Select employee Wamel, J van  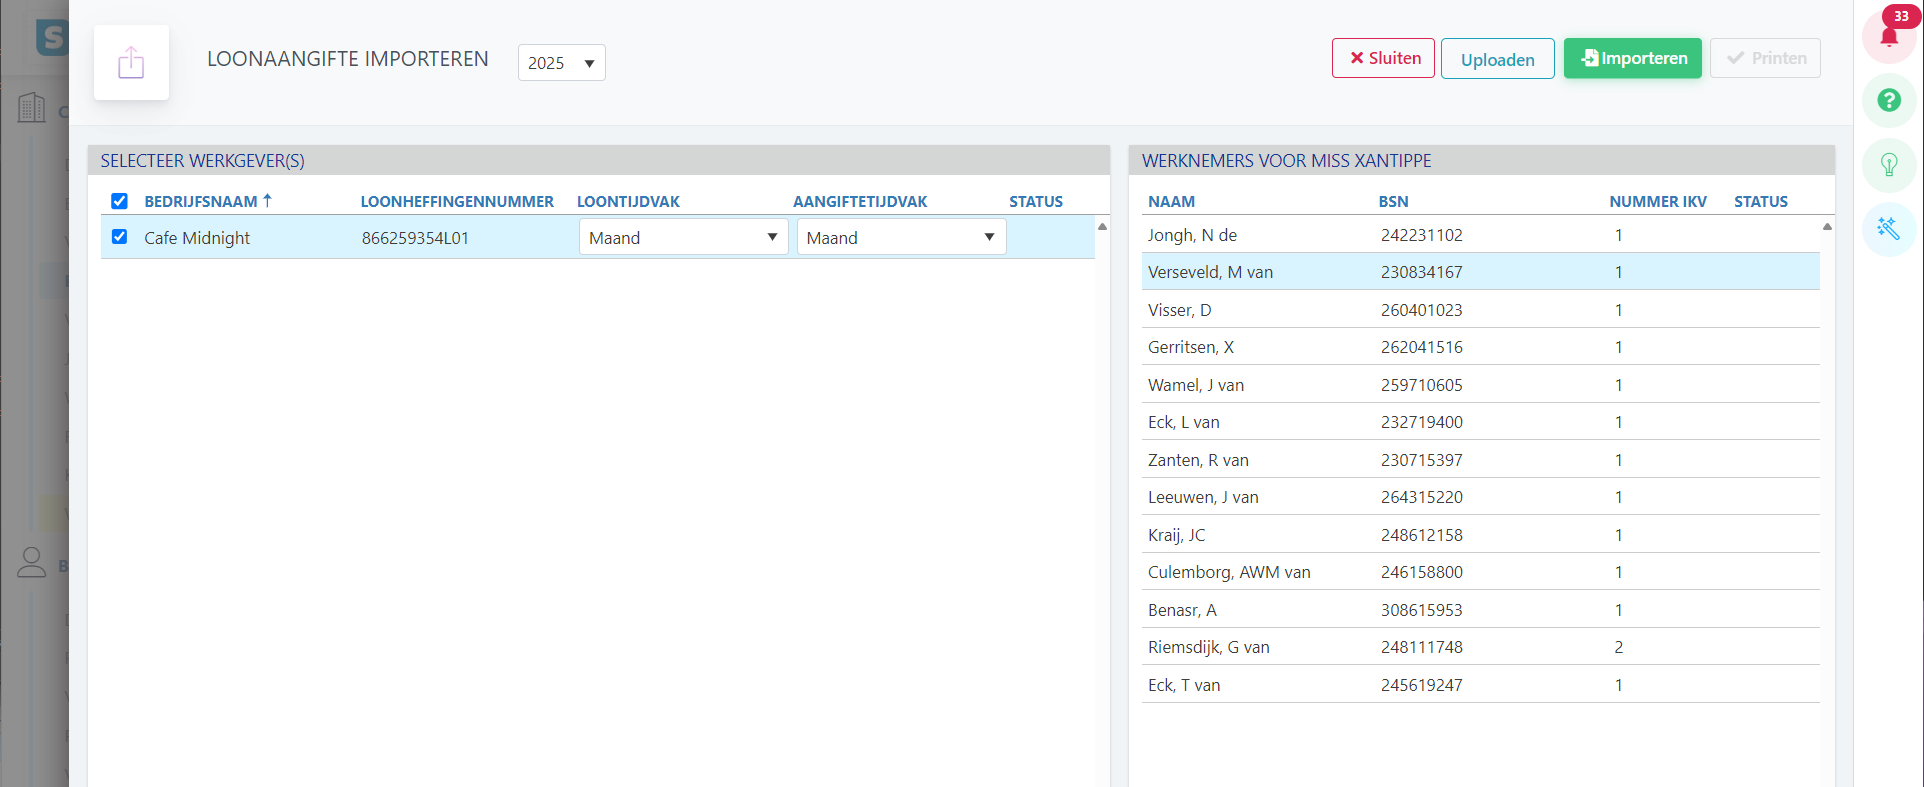coord(1196,385)
